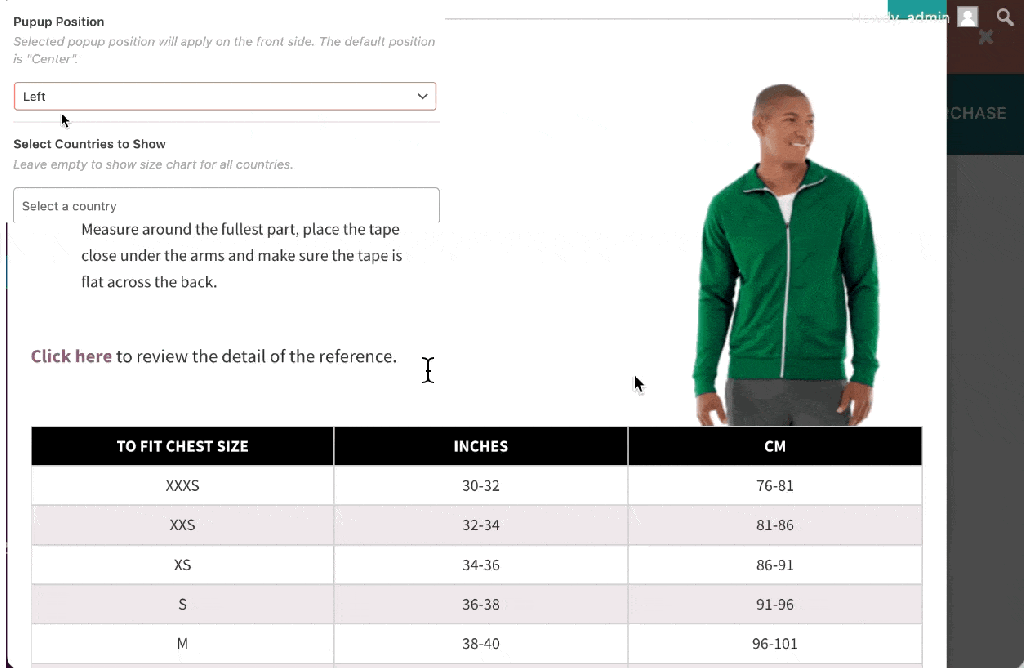The image size is (1024, 668).
Task: Close the size chart popup
Action: coord(985,37)
